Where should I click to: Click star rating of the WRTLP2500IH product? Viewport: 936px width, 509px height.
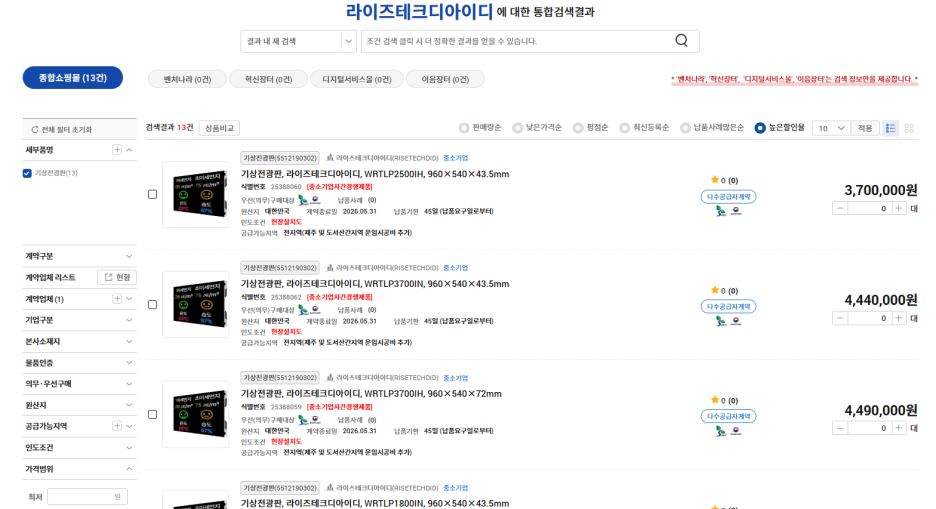715,181
